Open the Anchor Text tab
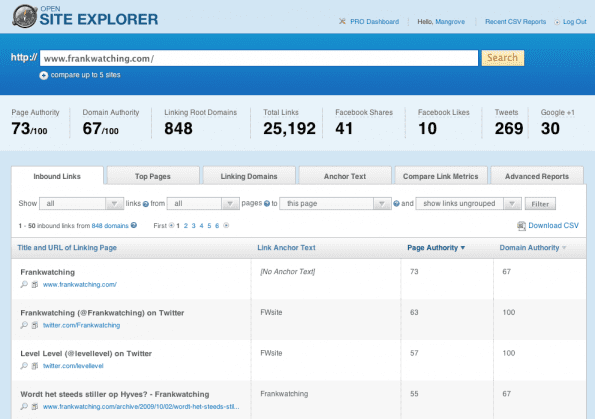The image size is (595, 419). [345, 176]
